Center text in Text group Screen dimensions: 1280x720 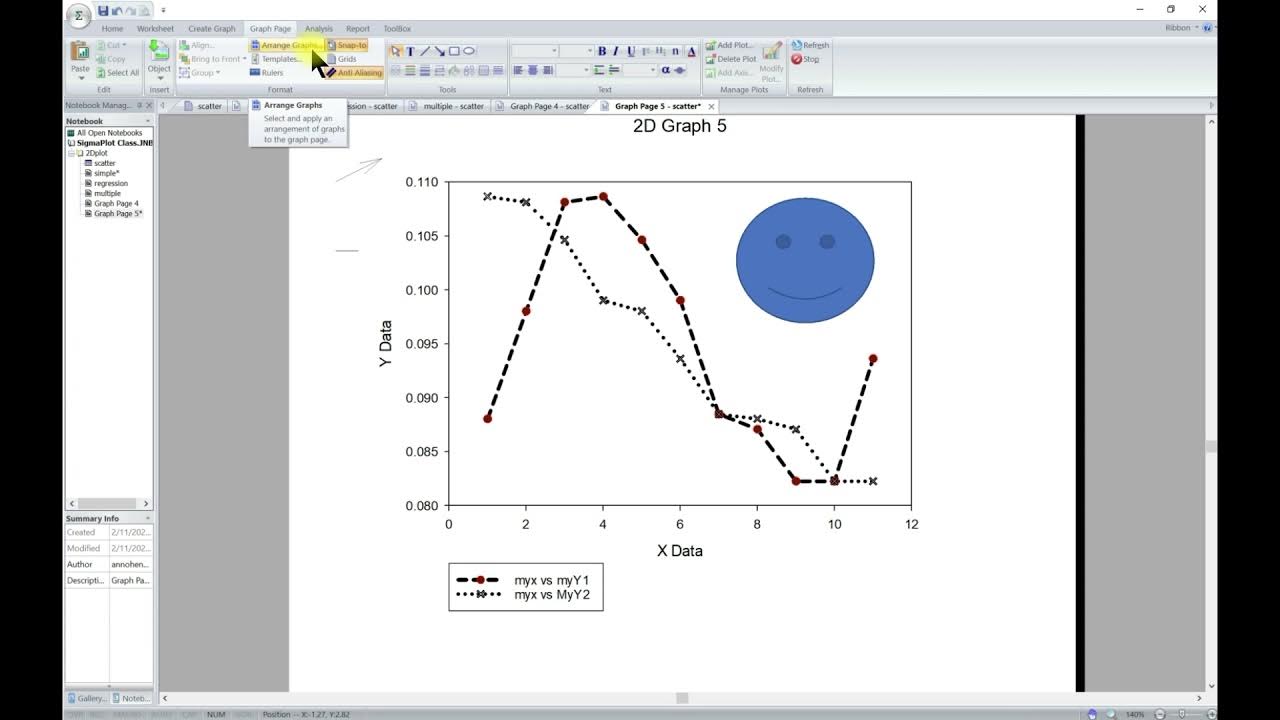click(x=533, y=70)
